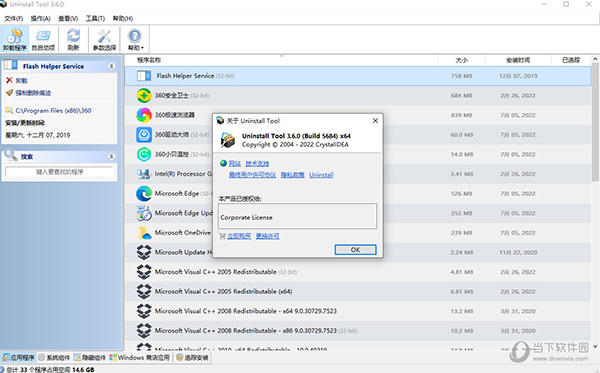Open the Help menu (帮助(H))
The width and height of the screenshot is (600, 373).
[123, 18]
